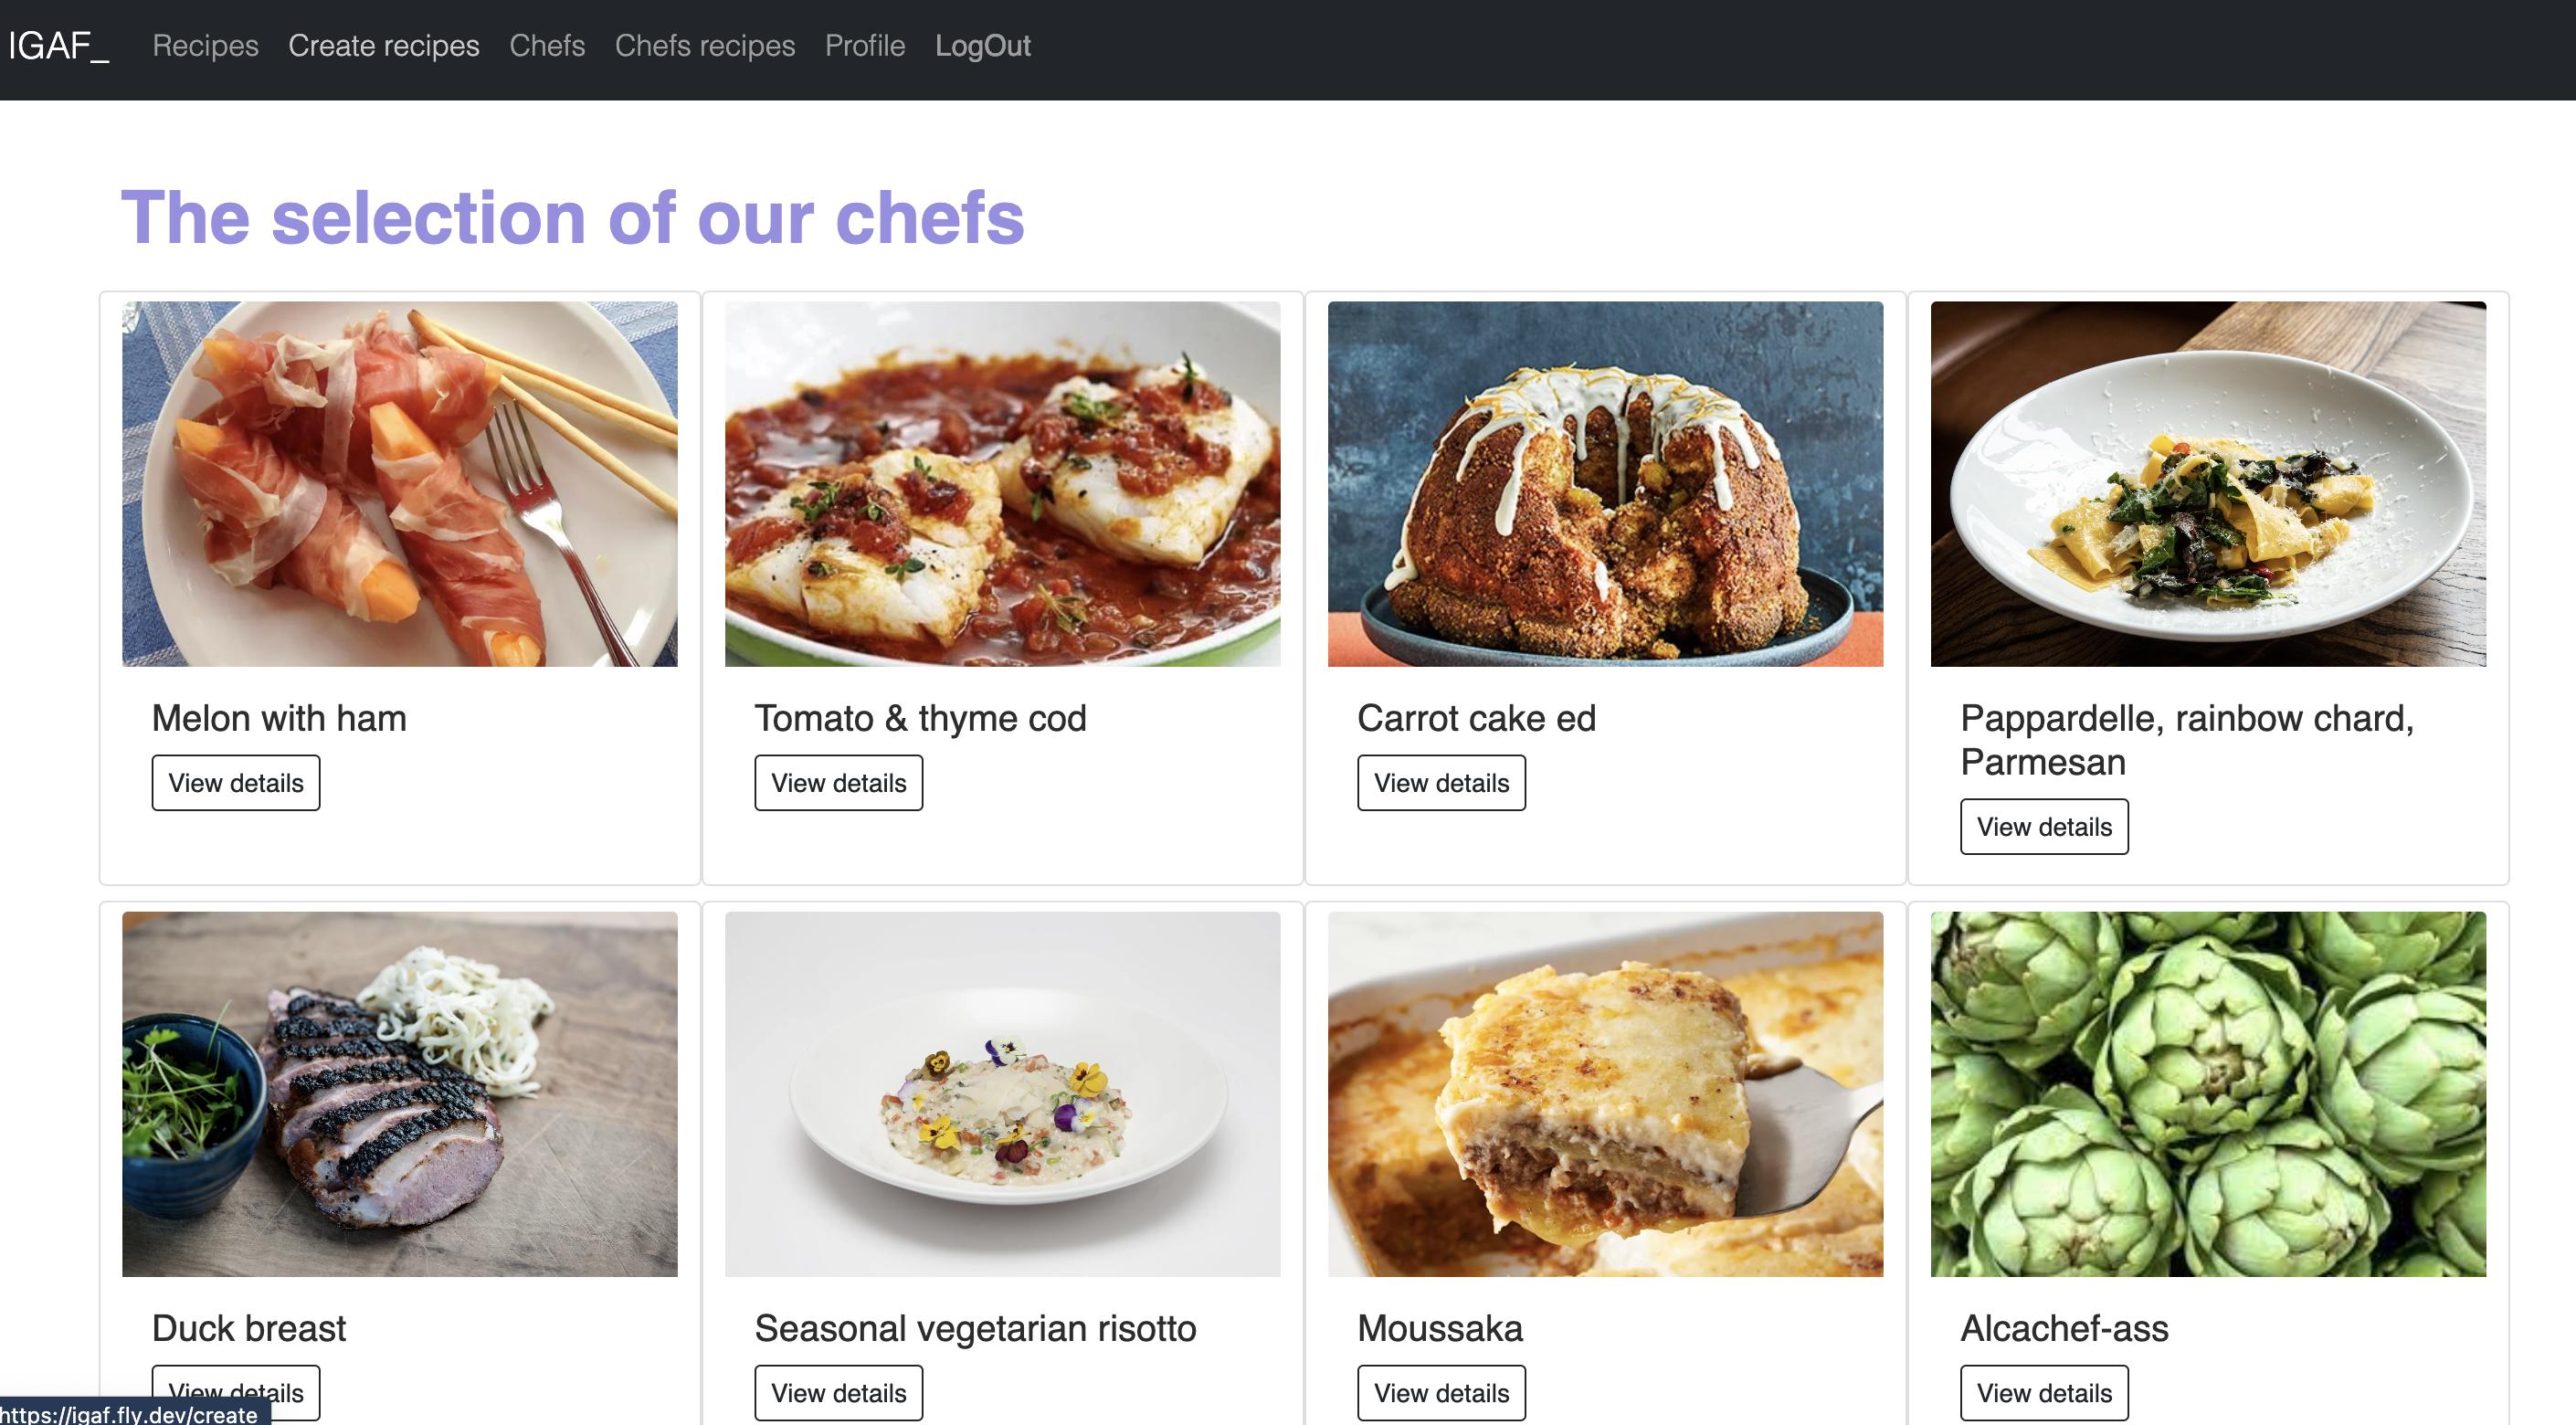Open the IGAF_ brand logo link

click(59, 46)
